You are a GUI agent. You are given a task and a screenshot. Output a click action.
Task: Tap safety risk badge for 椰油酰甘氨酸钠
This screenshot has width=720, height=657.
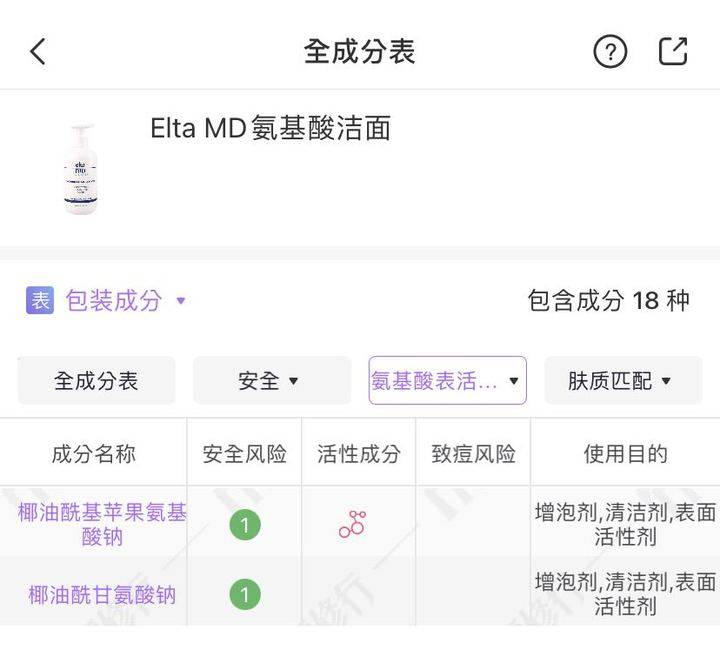click(x=244, y=595)
